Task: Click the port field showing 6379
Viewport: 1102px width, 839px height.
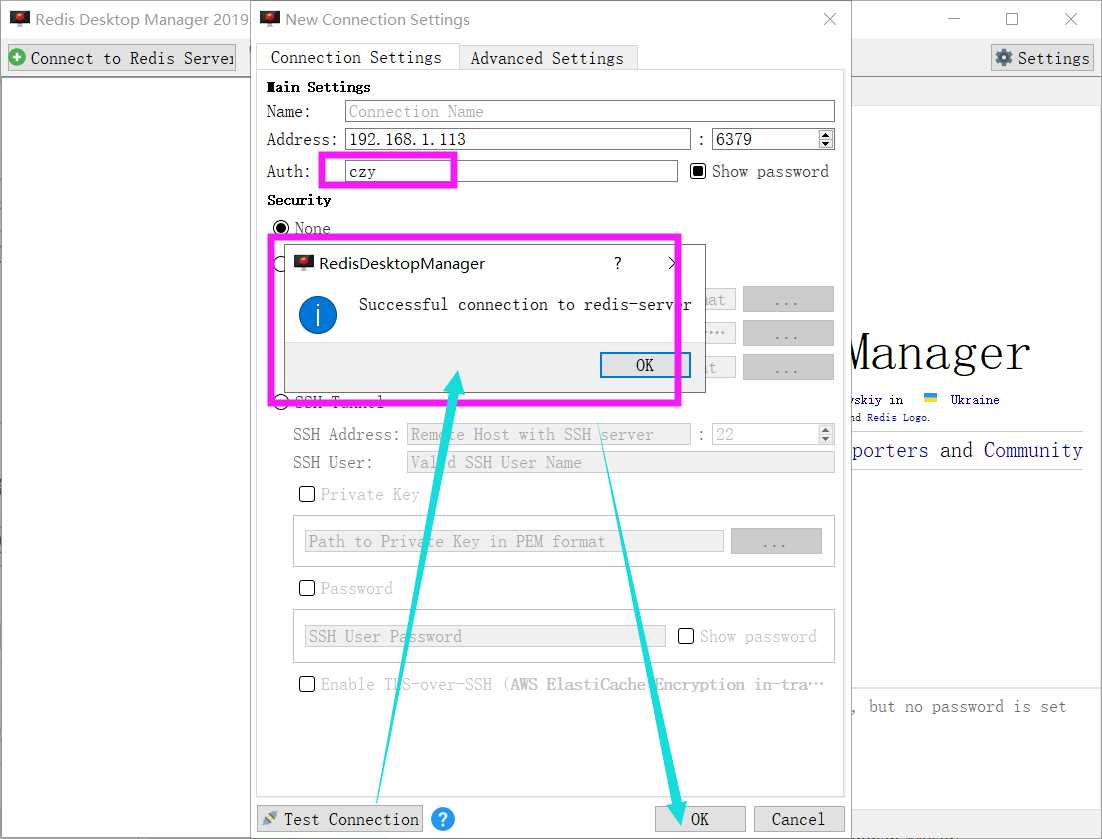Action: coord(765,139)
